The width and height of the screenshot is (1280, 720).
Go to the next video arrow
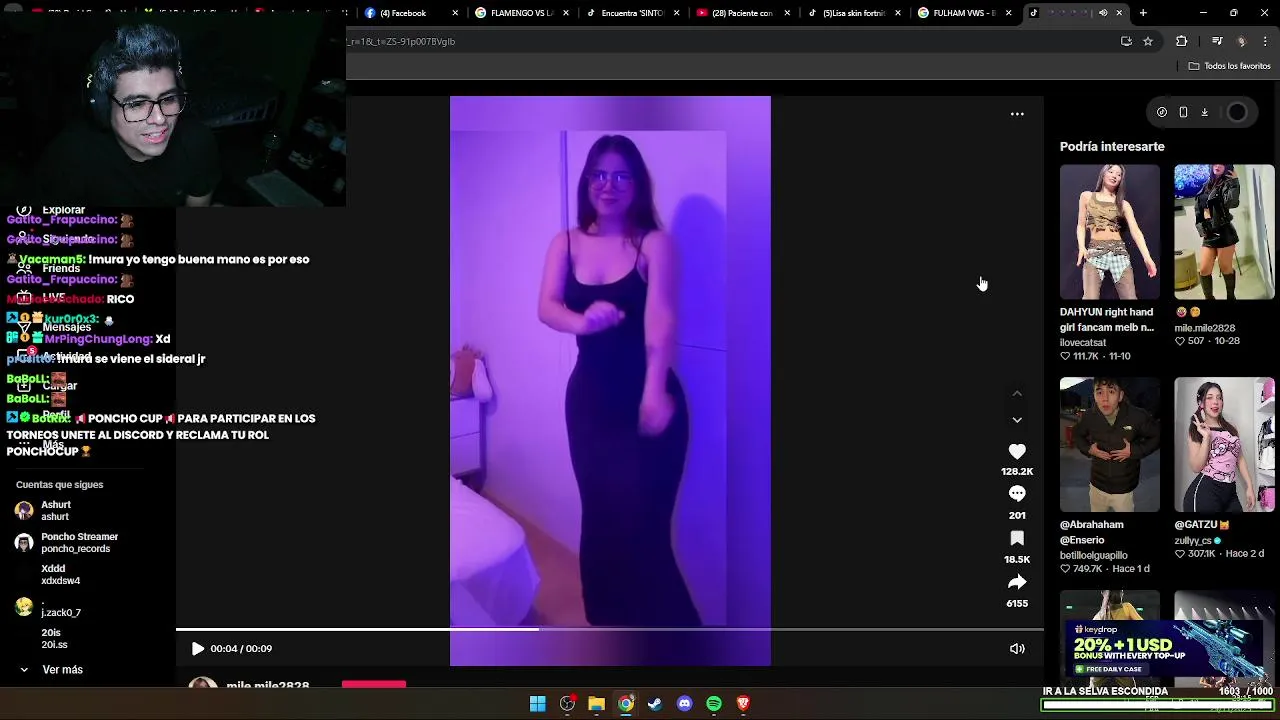click(x=1017, y=420)
